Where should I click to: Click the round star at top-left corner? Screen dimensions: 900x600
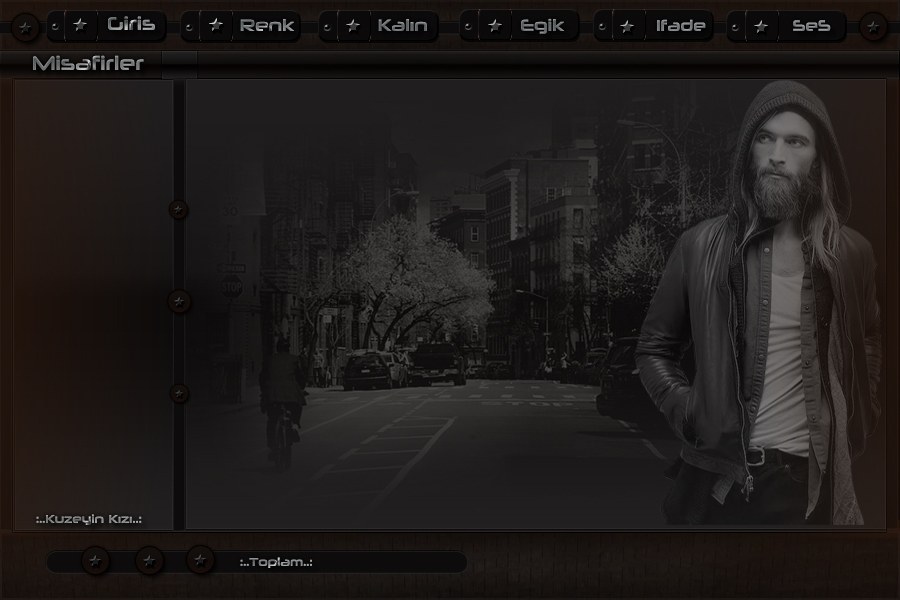(26, 27)
